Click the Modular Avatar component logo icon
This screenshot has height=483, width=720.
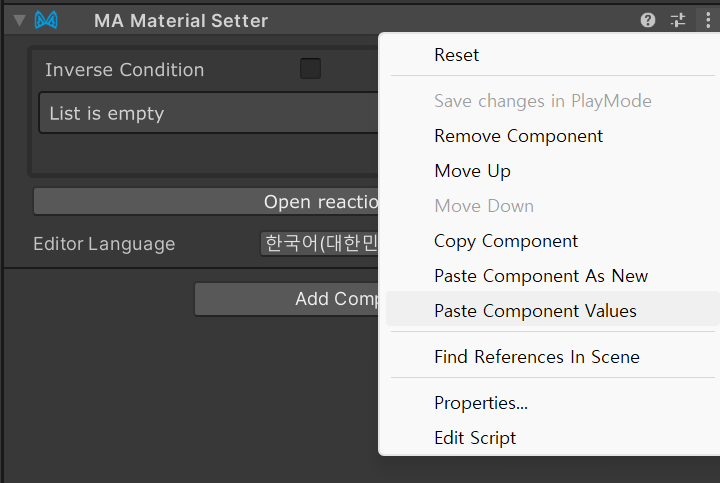pyautogui.click(x=46, y=20)
